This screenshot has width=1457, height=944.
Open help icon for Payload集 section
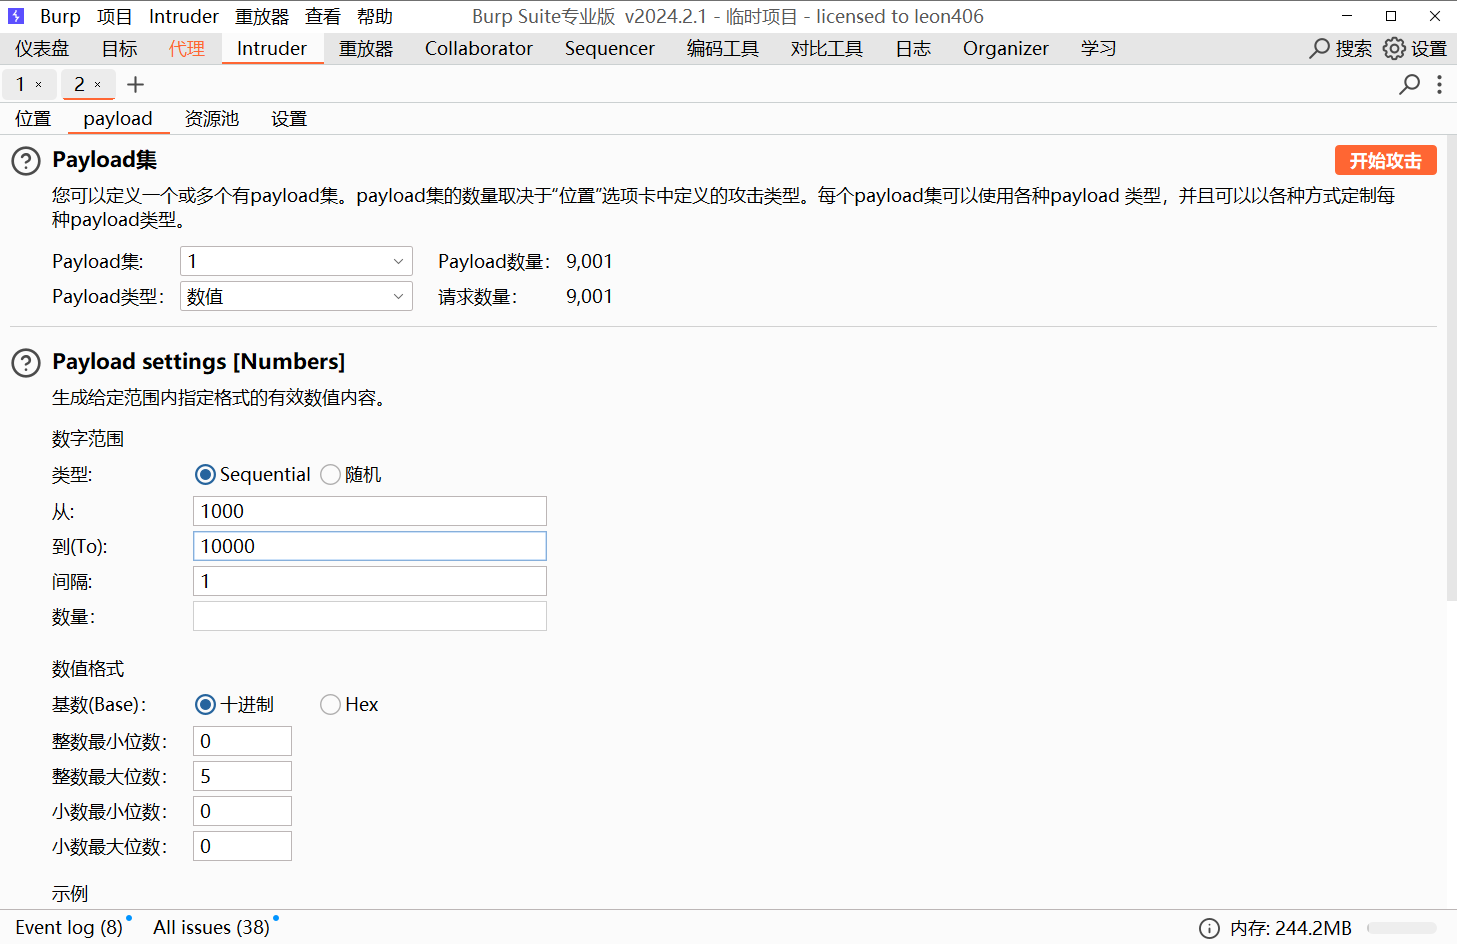point(26,161)
